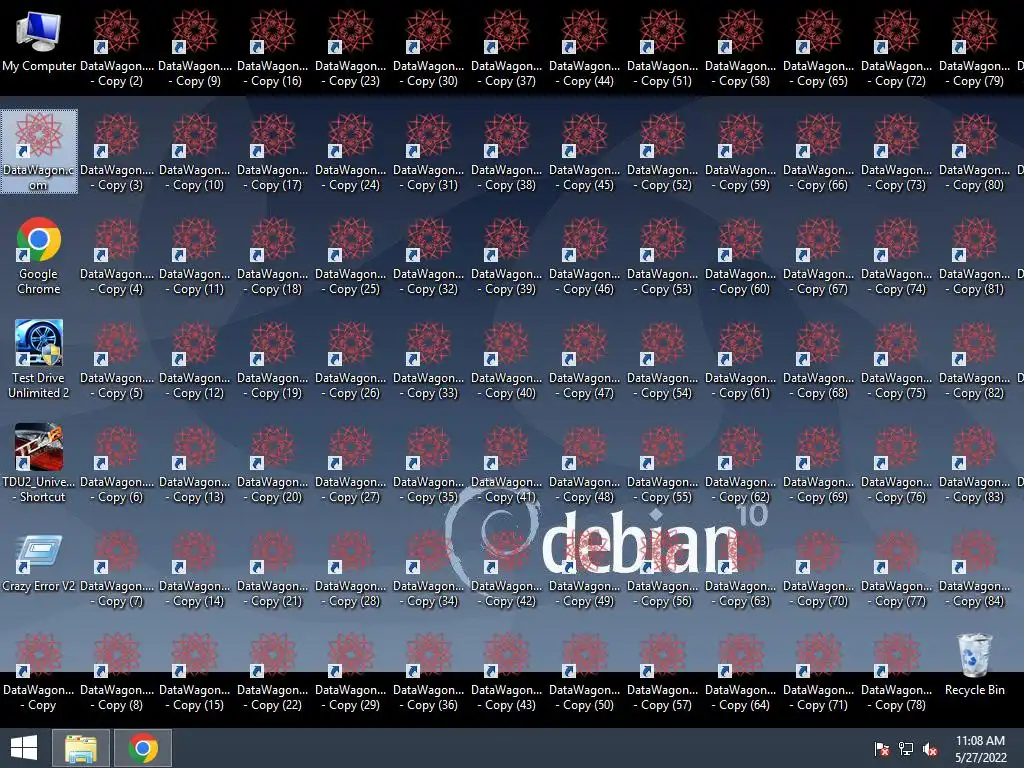Select the DataWagon - Copy (48) shortcut
Screen dimensions: 1024x768
(x=584, y=464)
